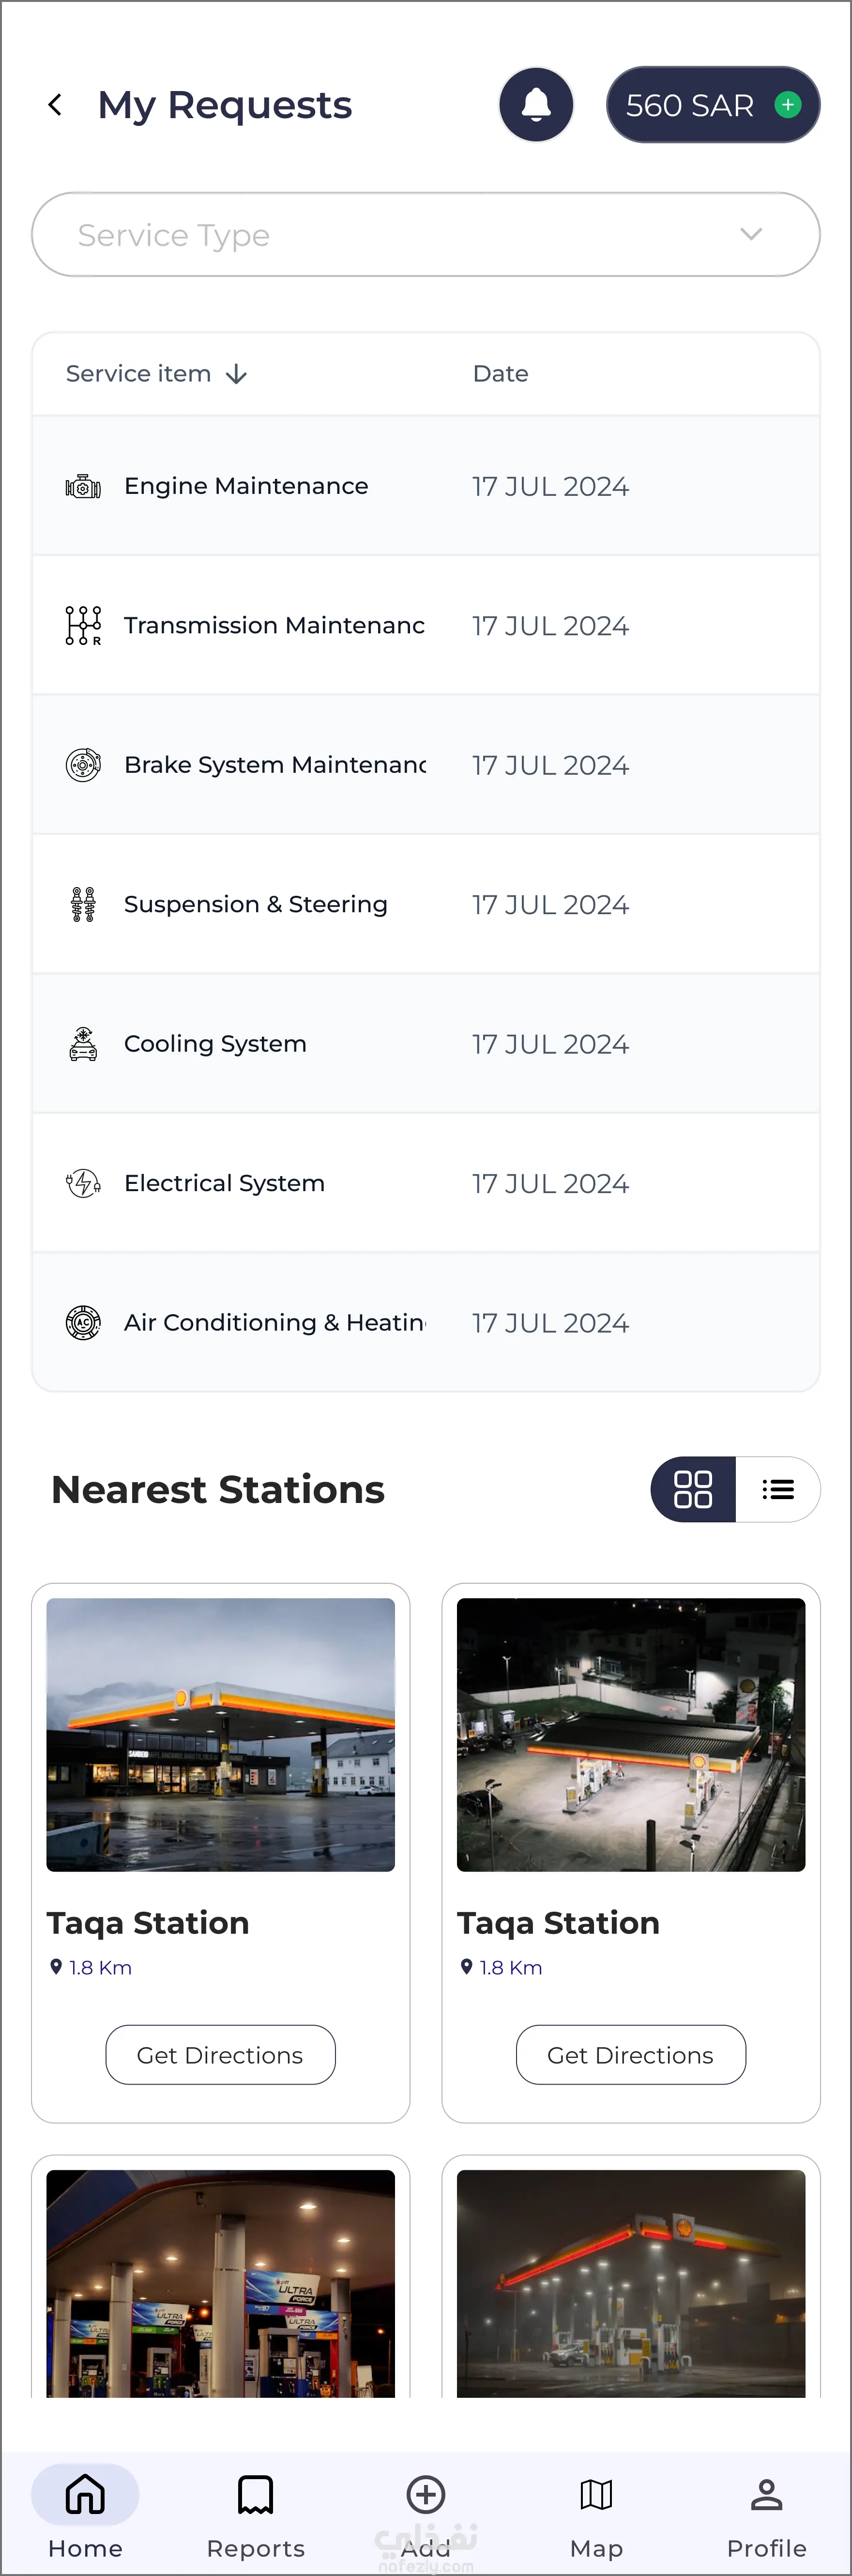Get Directions for second Taqa Station

click(630, 2055)
